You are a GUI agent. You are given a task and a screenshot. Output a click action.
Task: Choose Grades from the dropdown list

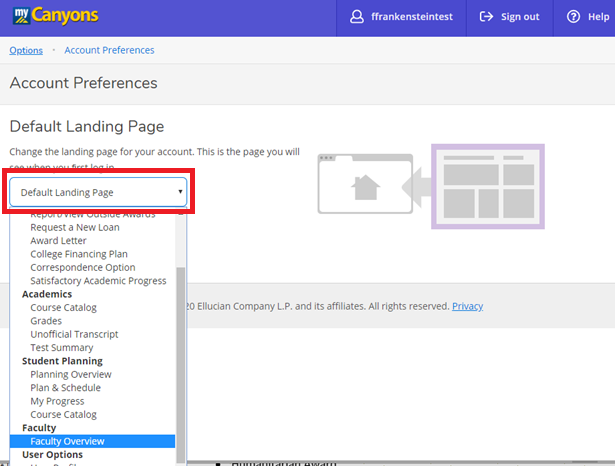[47, 321]
